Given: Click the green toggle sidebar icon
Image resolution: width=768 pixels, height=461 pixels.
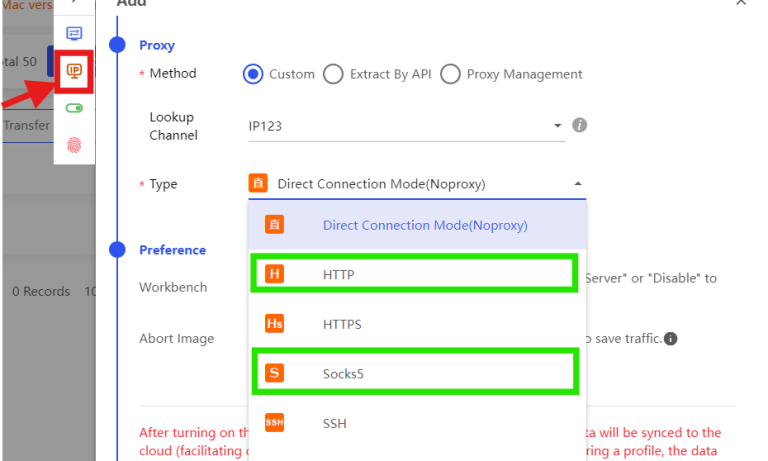Looking at the screenshot, I should [x=74, y=108].
